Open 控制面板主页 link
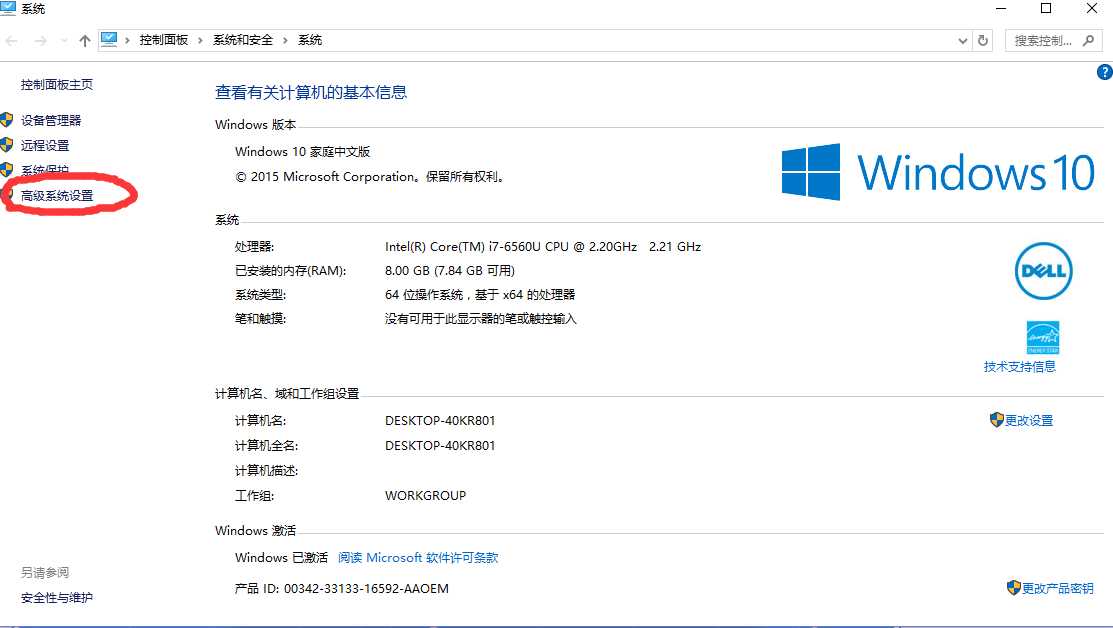Image resolution: width=1113 pixels, height=628 pixels. pos(57,84)
